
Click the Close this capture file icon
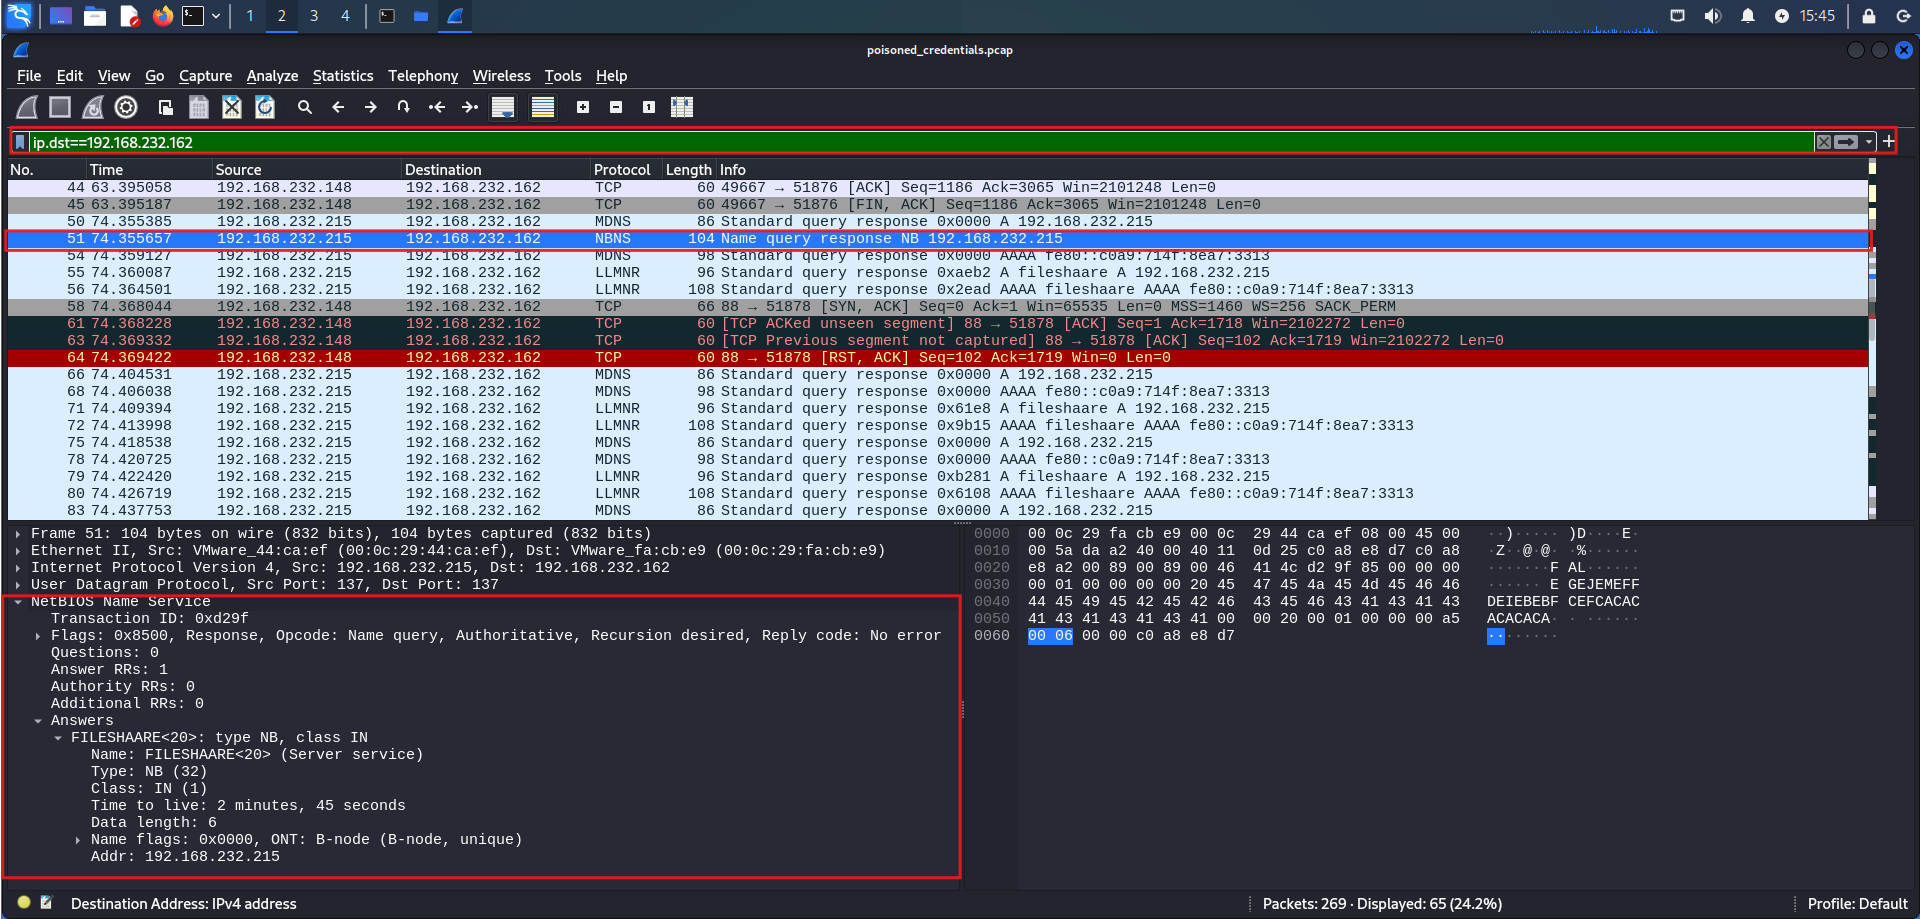click(232, 107)
